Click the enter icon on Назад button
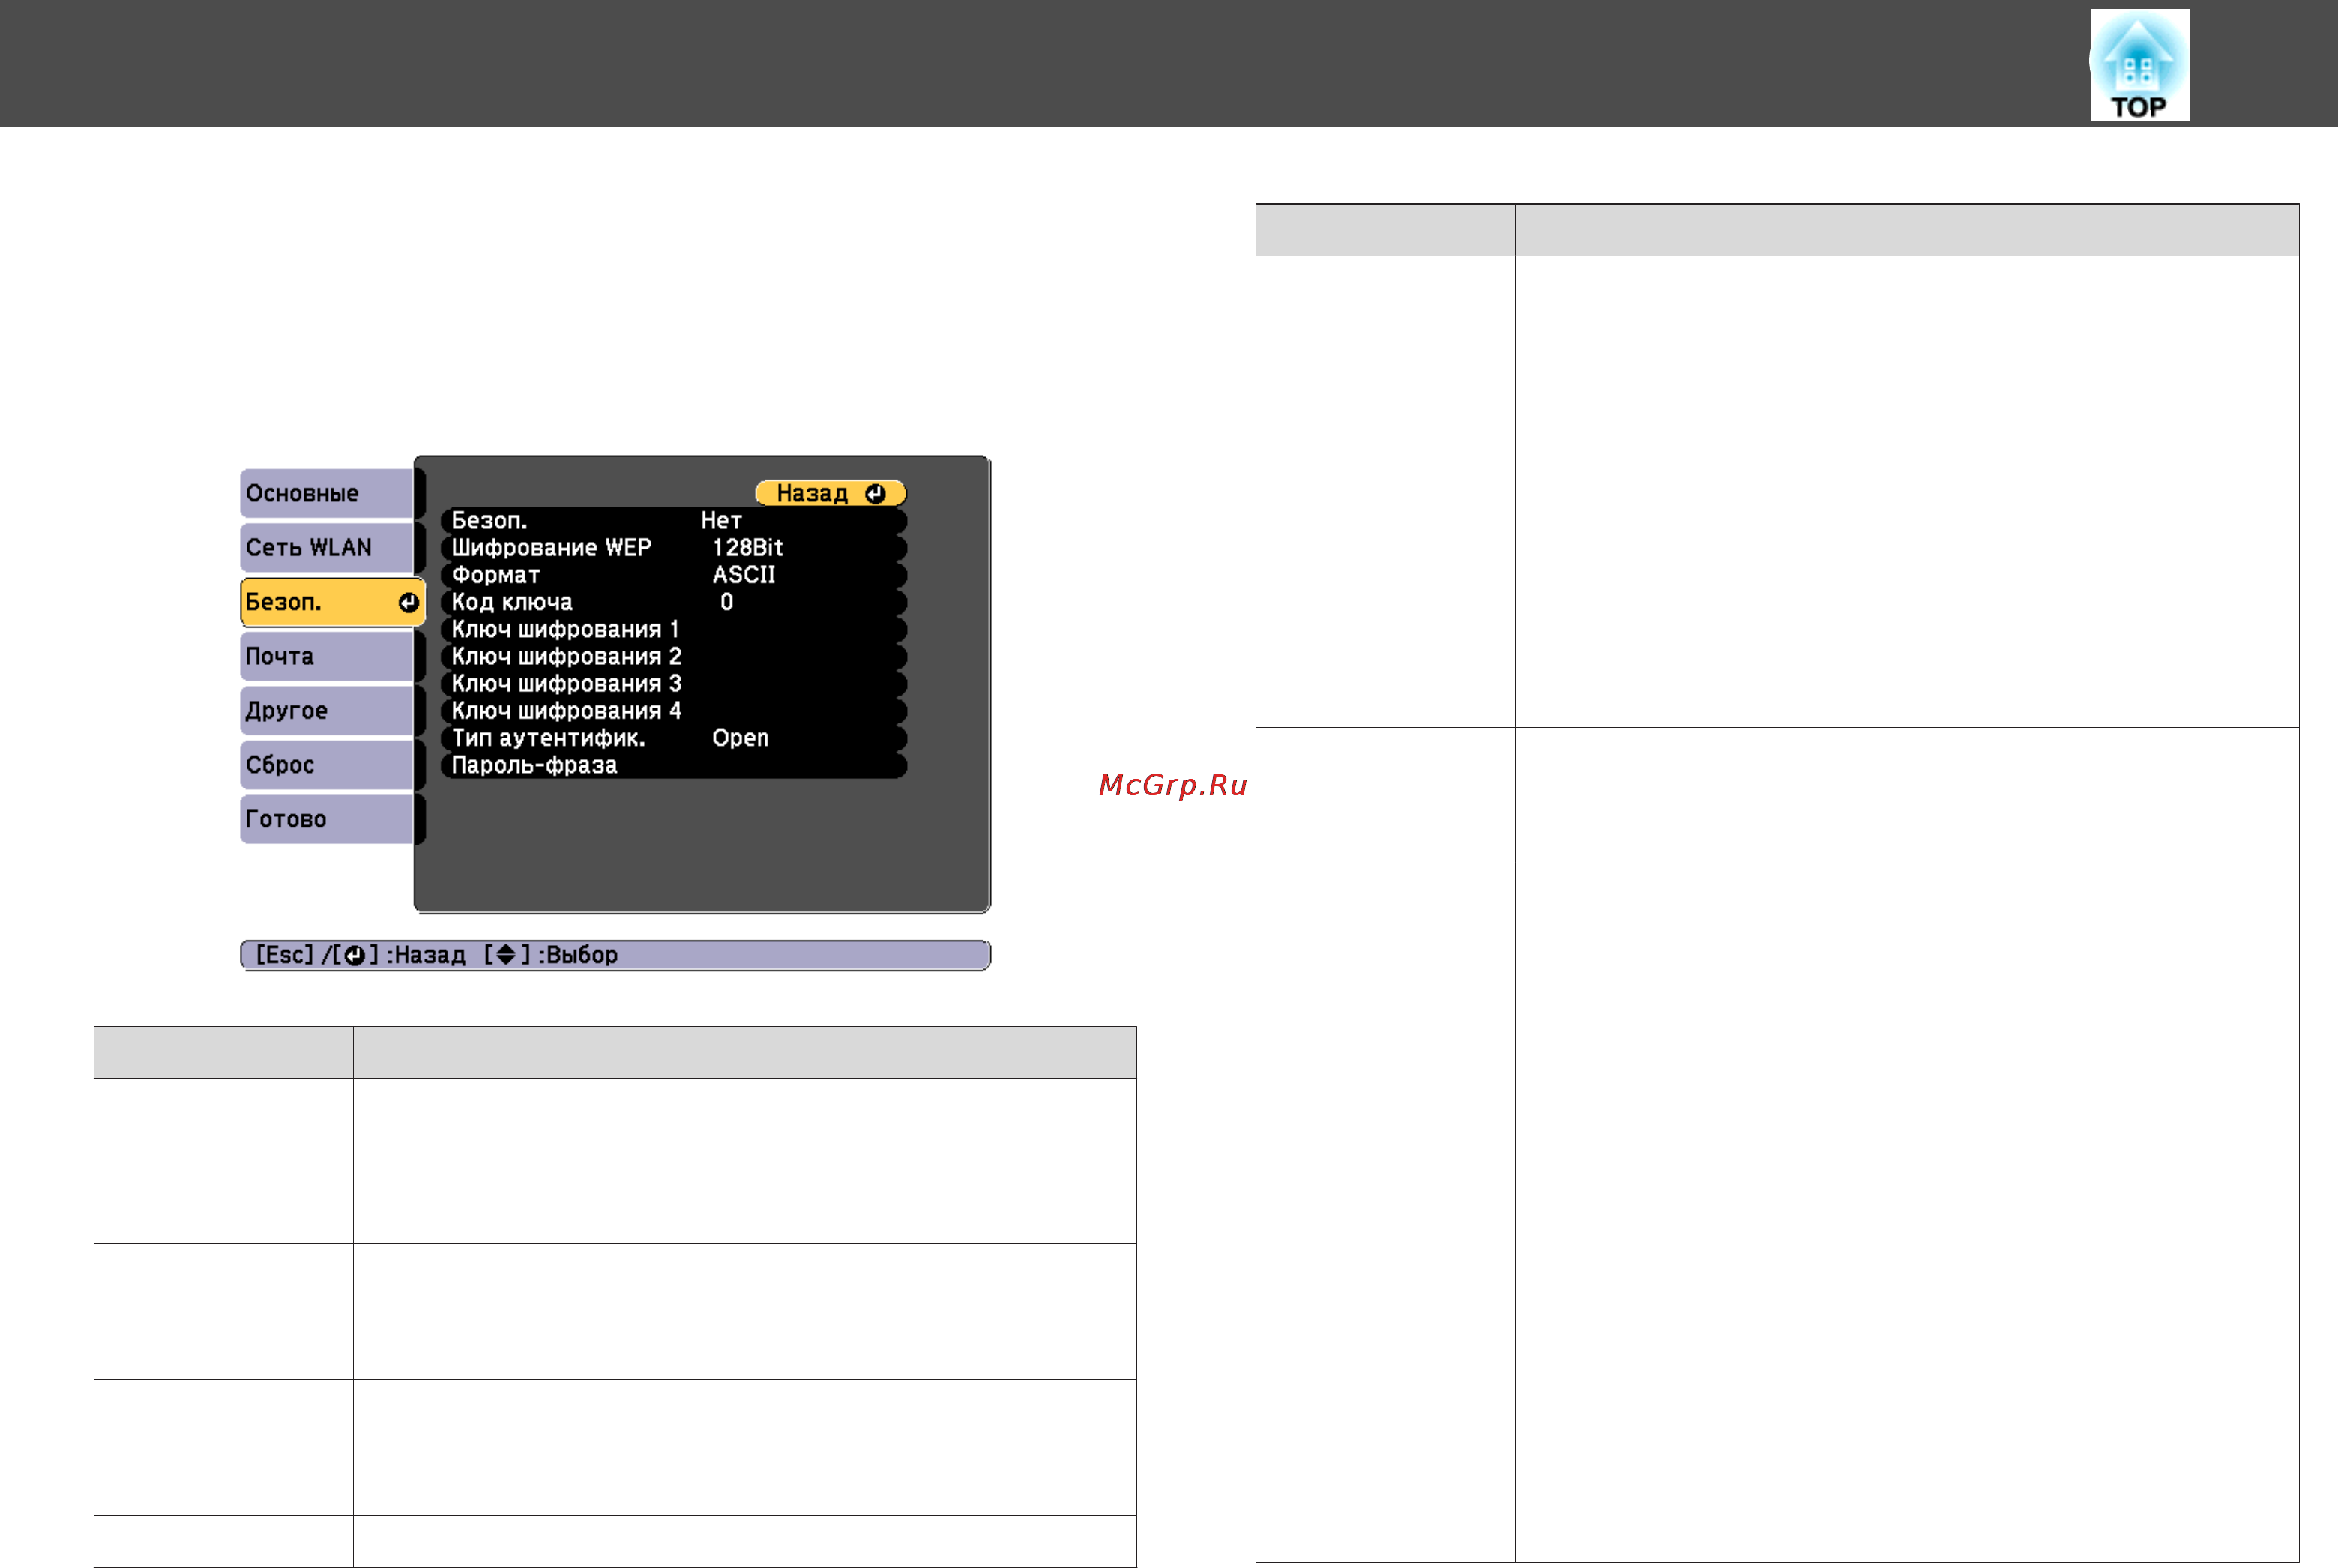The image size is (2338, 1568). [875, 494]
